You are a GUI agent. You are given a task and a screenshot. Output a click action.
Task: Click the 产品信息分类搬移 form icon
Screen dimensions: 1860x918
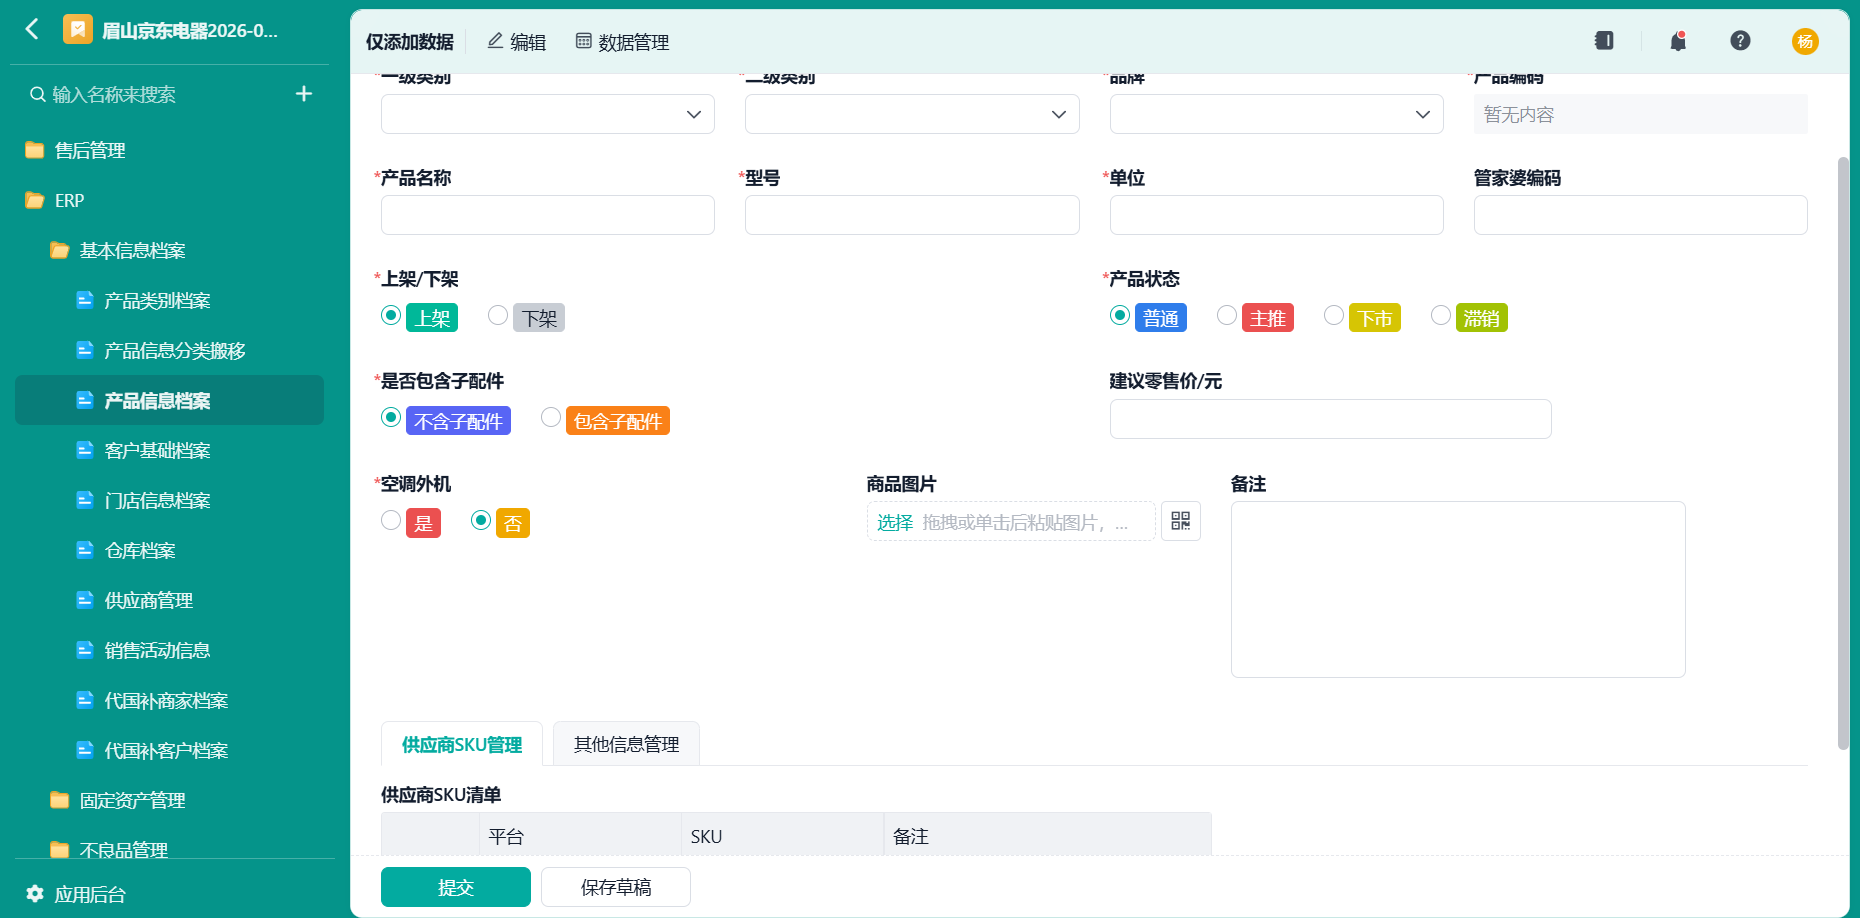tap(85, 350)
